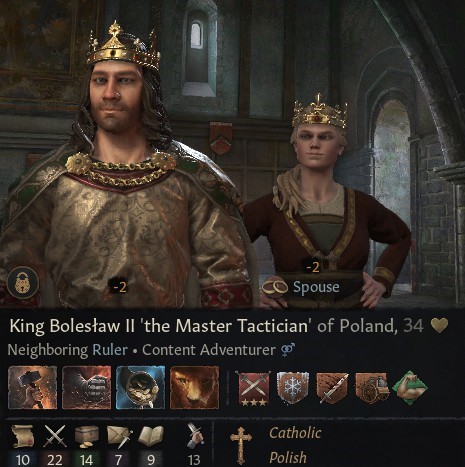Image resolution: width=465 pixels, height=467 pixels.
Task: Click the Catholic faith link
Action: (x=295, y=433)
